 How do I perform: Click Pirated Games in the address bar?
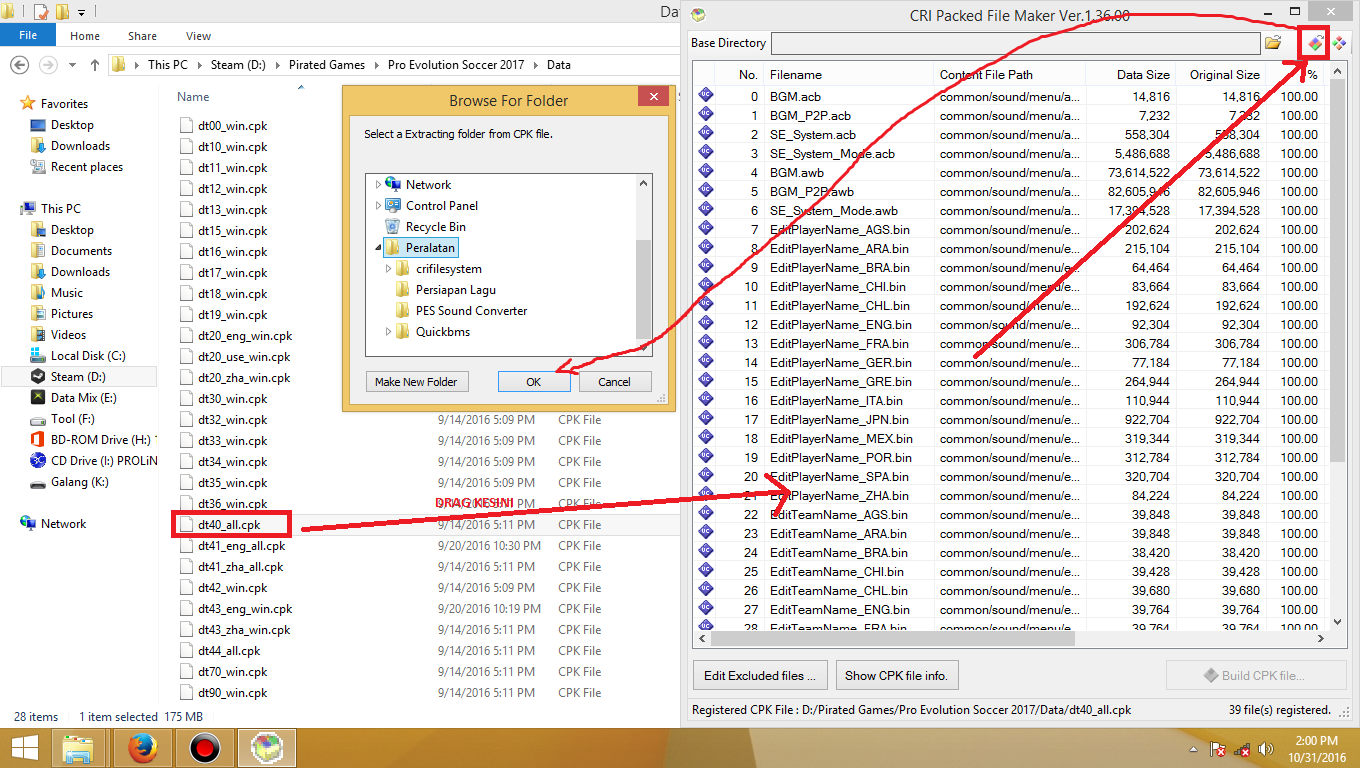click(327, 65)
